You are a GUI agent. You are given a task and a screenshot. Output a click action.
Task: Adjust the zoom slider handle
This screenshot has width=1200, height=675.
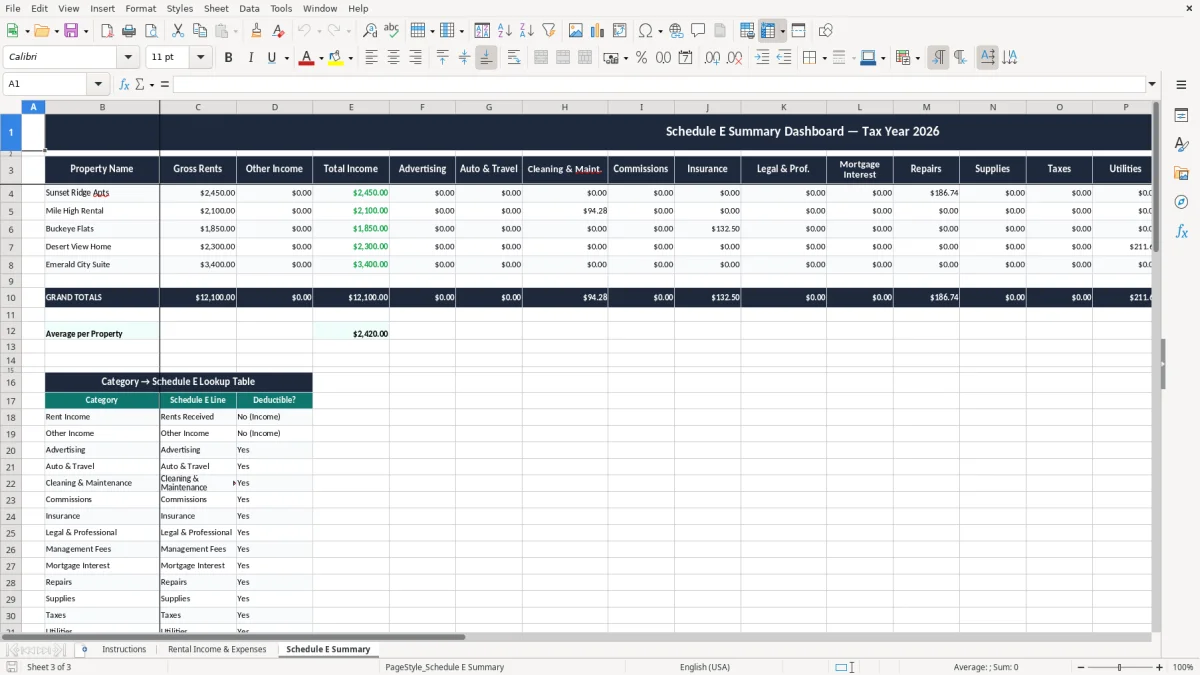(1120, 667)
